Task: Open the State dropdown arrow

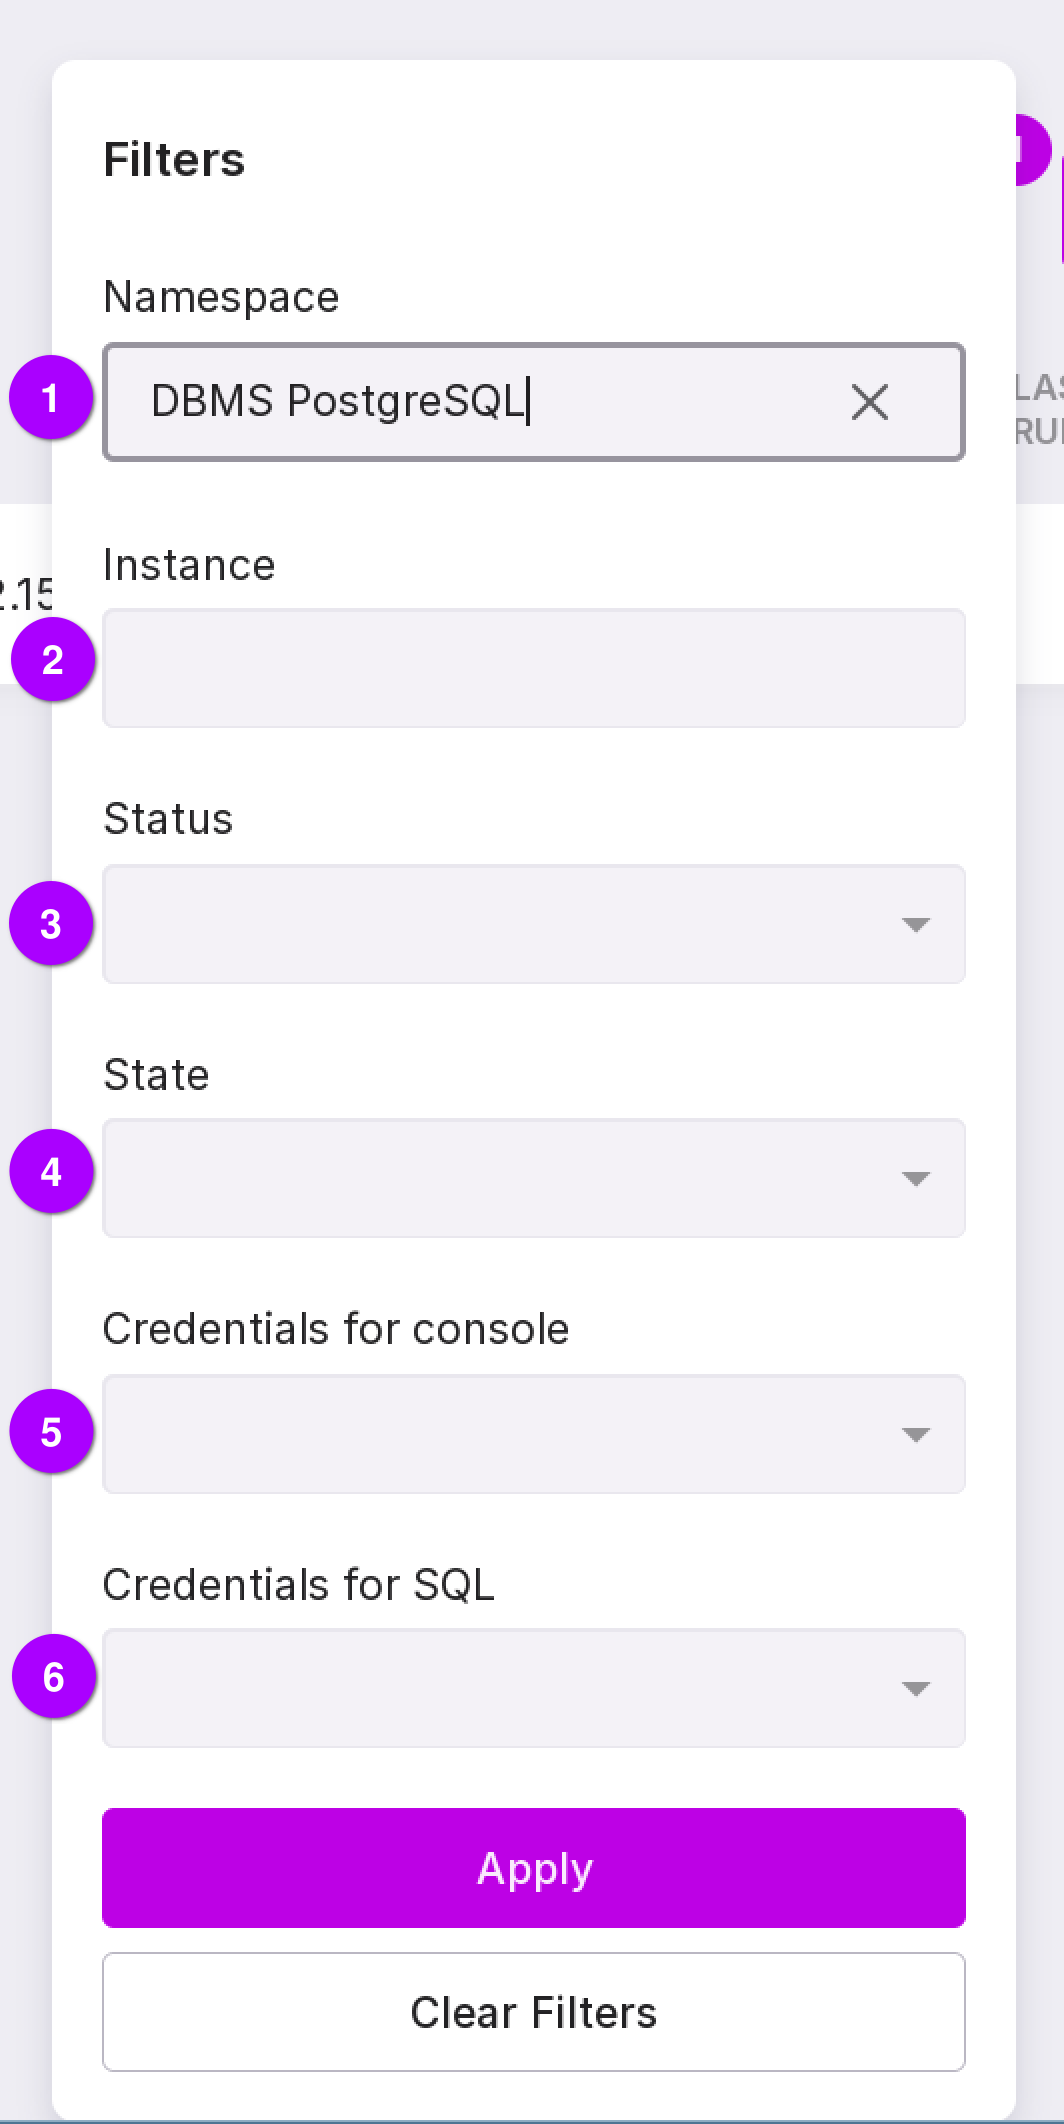Action: [915, 1178]
